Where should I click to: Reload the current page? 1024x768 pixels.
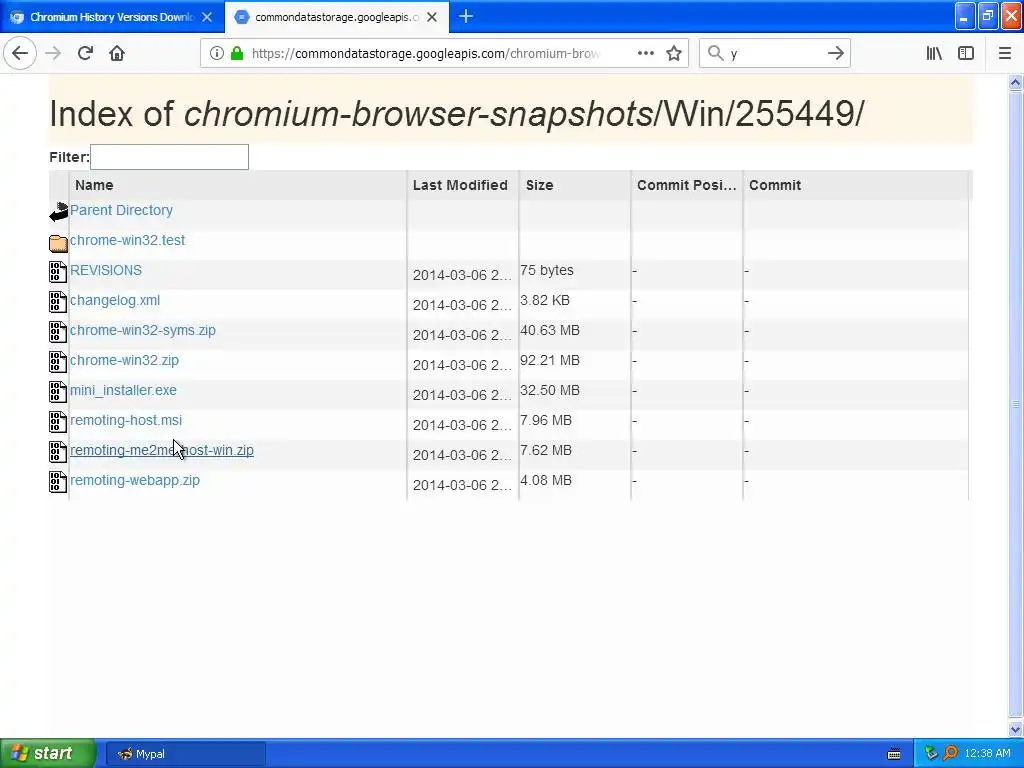tap(85, 53)
